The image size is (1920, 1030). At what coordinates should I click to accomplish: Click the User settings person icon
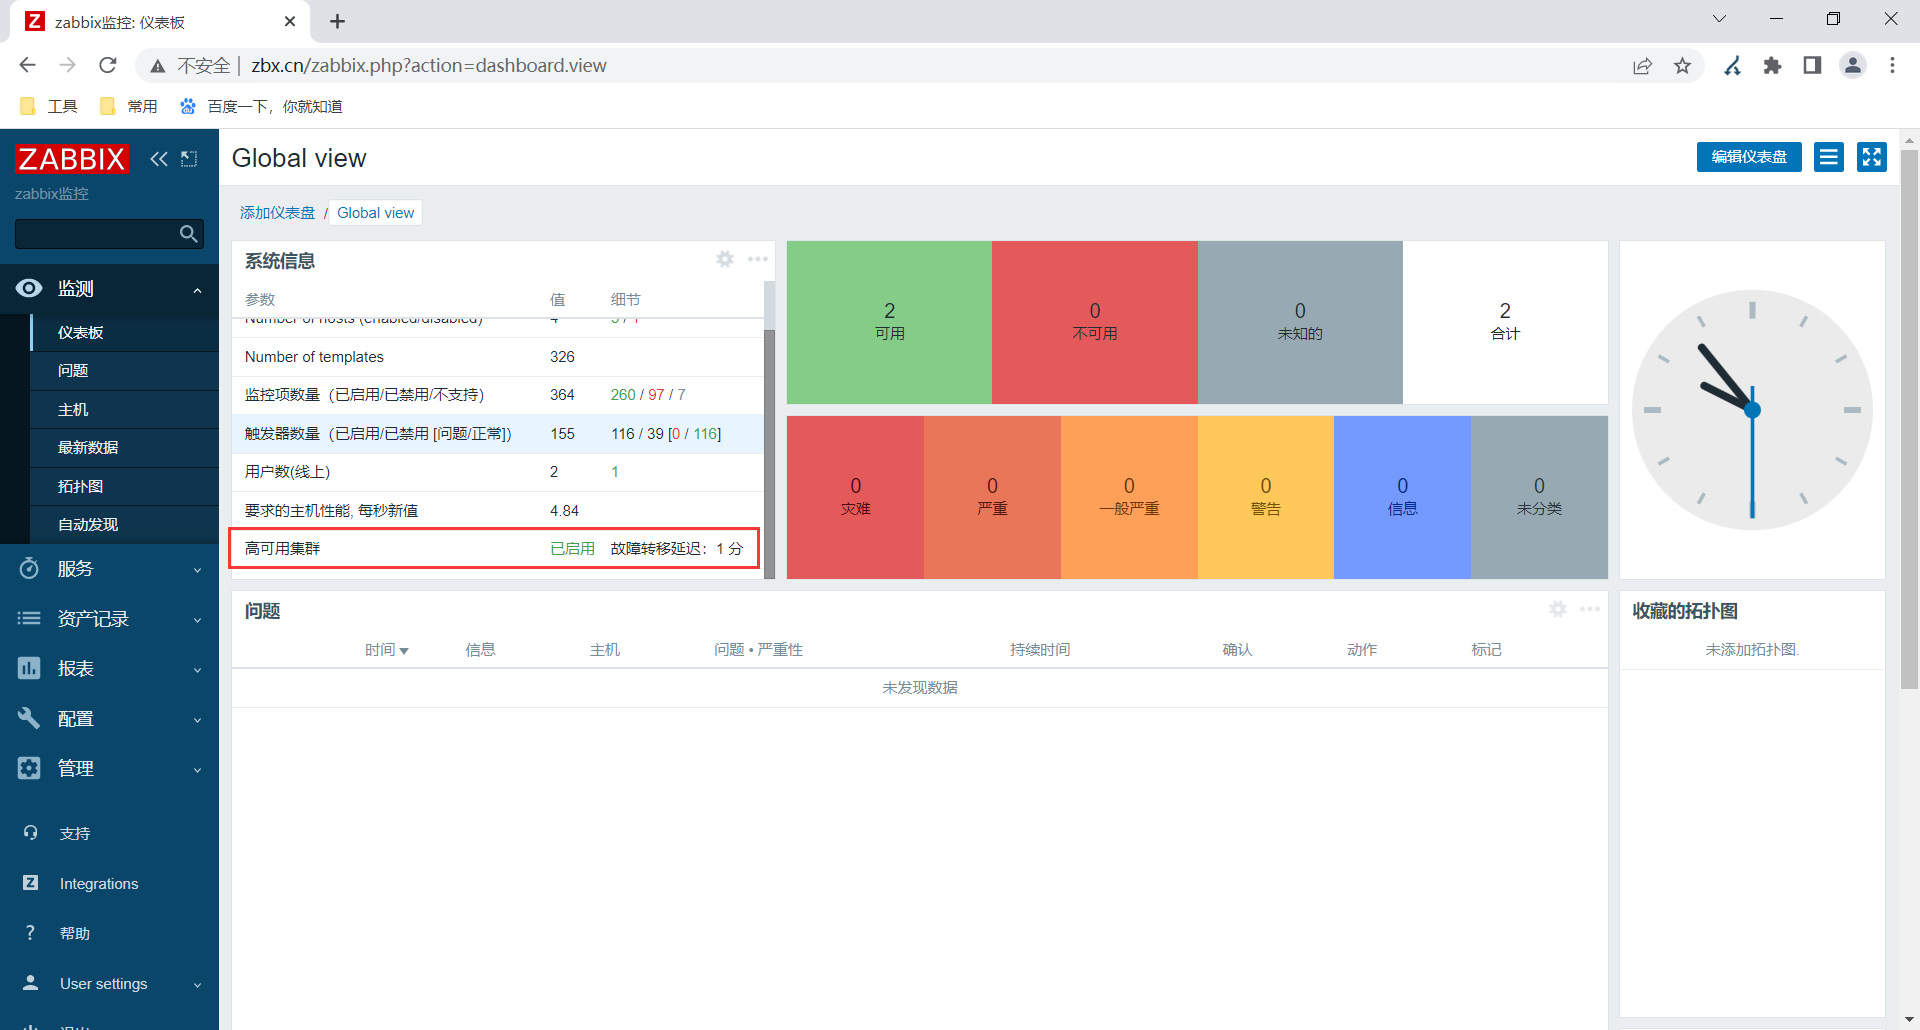click(31, 983)
